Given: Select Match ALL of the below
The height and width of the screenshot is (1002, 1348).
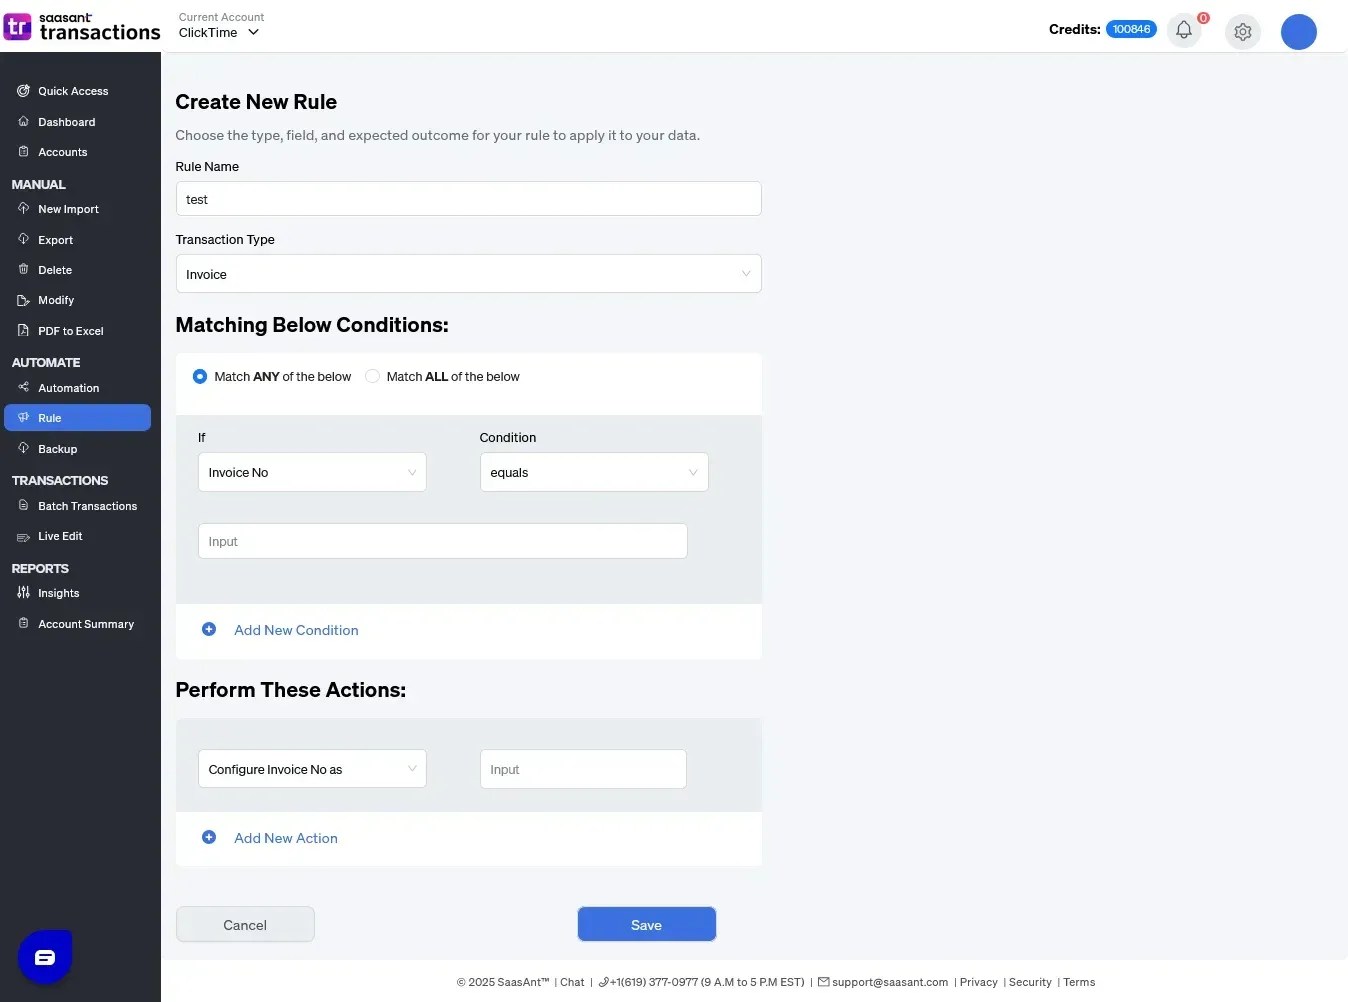Looking at the screenshot, I should [373, 377].
